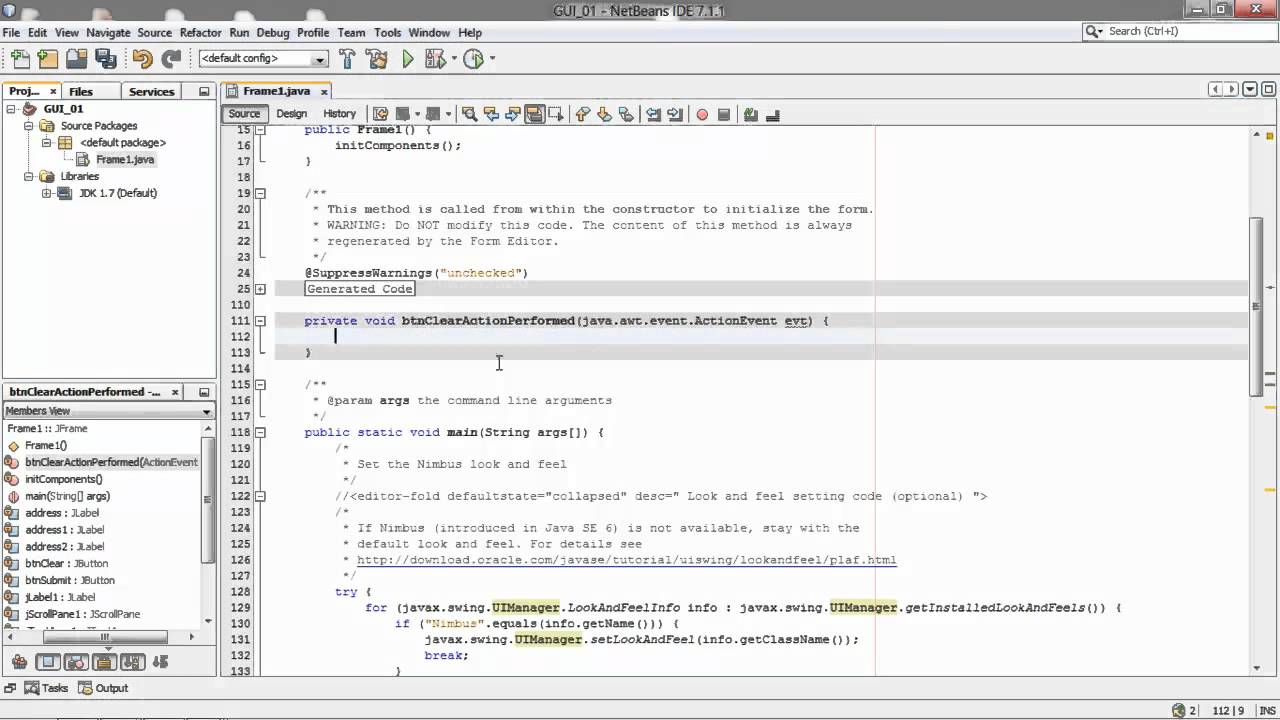Image resolution: width=1280 pixels, height=720 pixels.
Task: Open the Tools menu
Action: (x=387, y=32)
